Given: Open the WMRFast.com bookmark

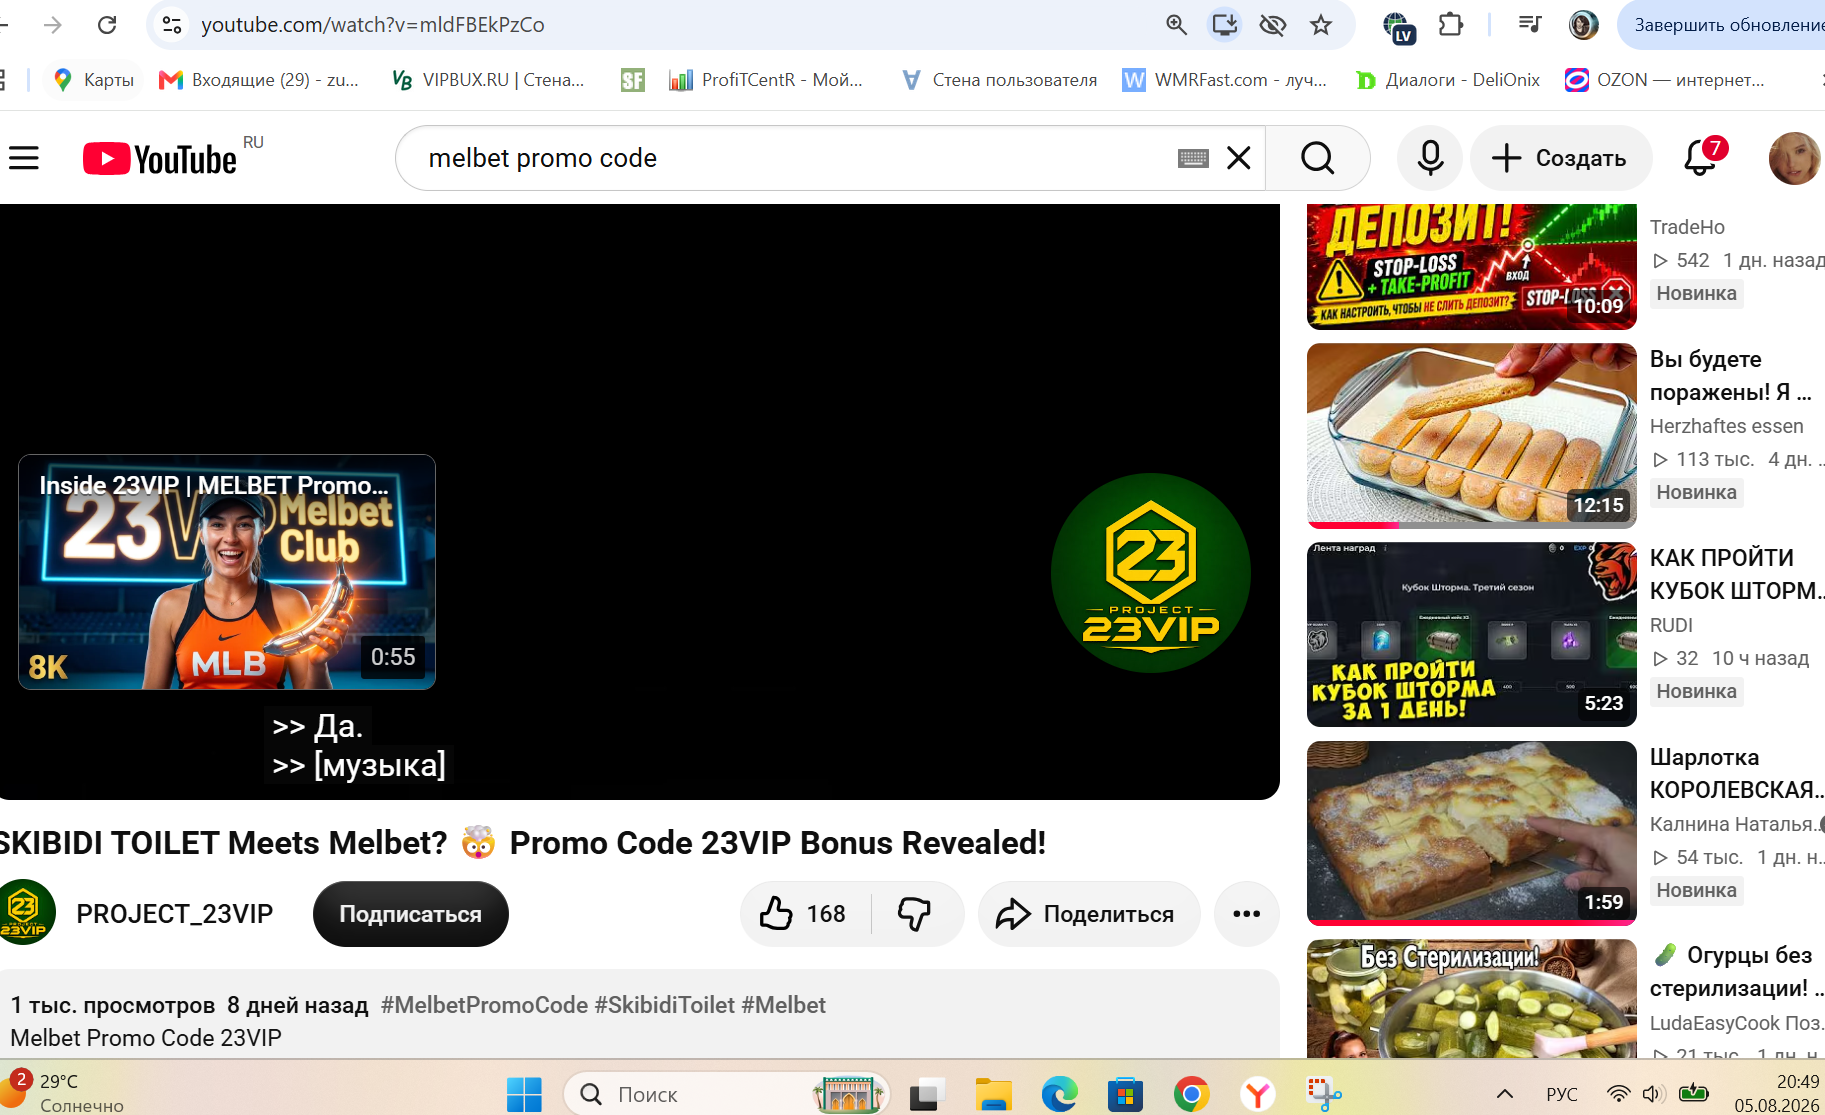Looking at the screenshot, I should click(1225, 80).
